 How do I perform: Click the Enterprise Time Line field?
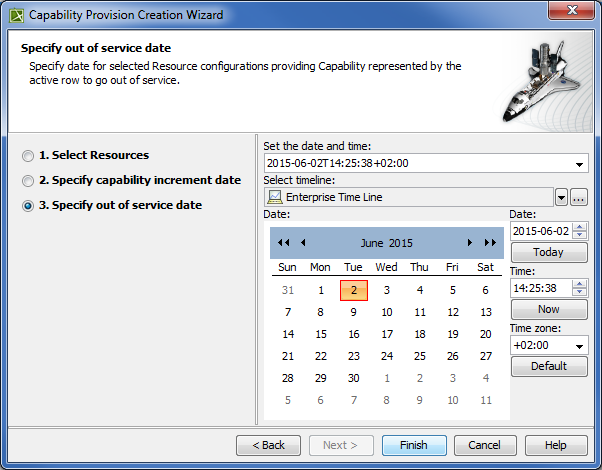pos(408,197)
